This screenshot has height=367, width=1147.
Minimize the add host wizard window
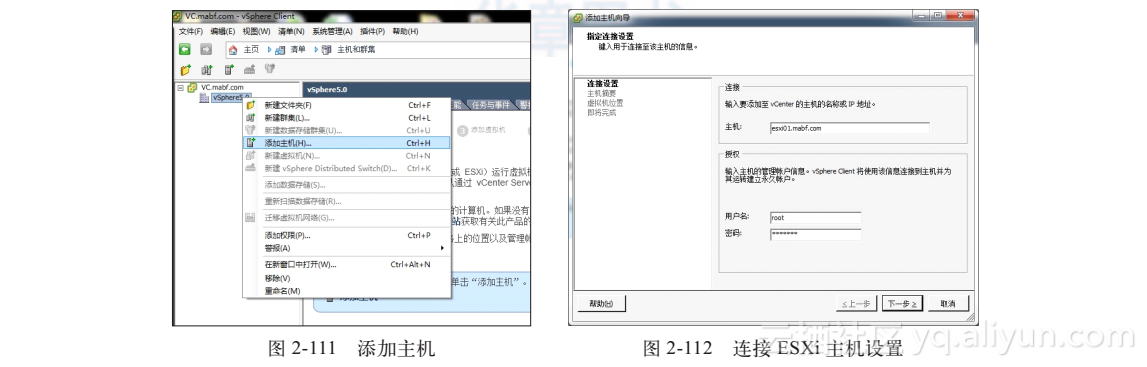(x=920, y=15)
